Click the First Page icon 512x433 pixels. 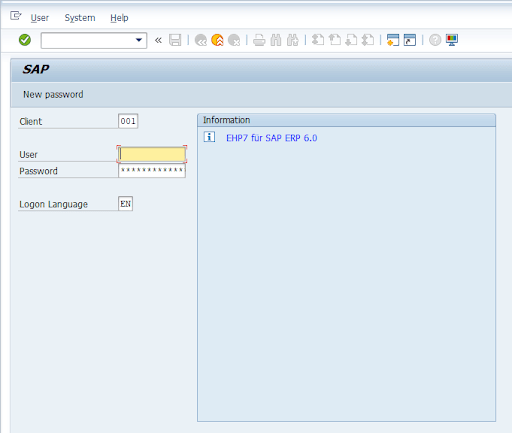point(318,40)
